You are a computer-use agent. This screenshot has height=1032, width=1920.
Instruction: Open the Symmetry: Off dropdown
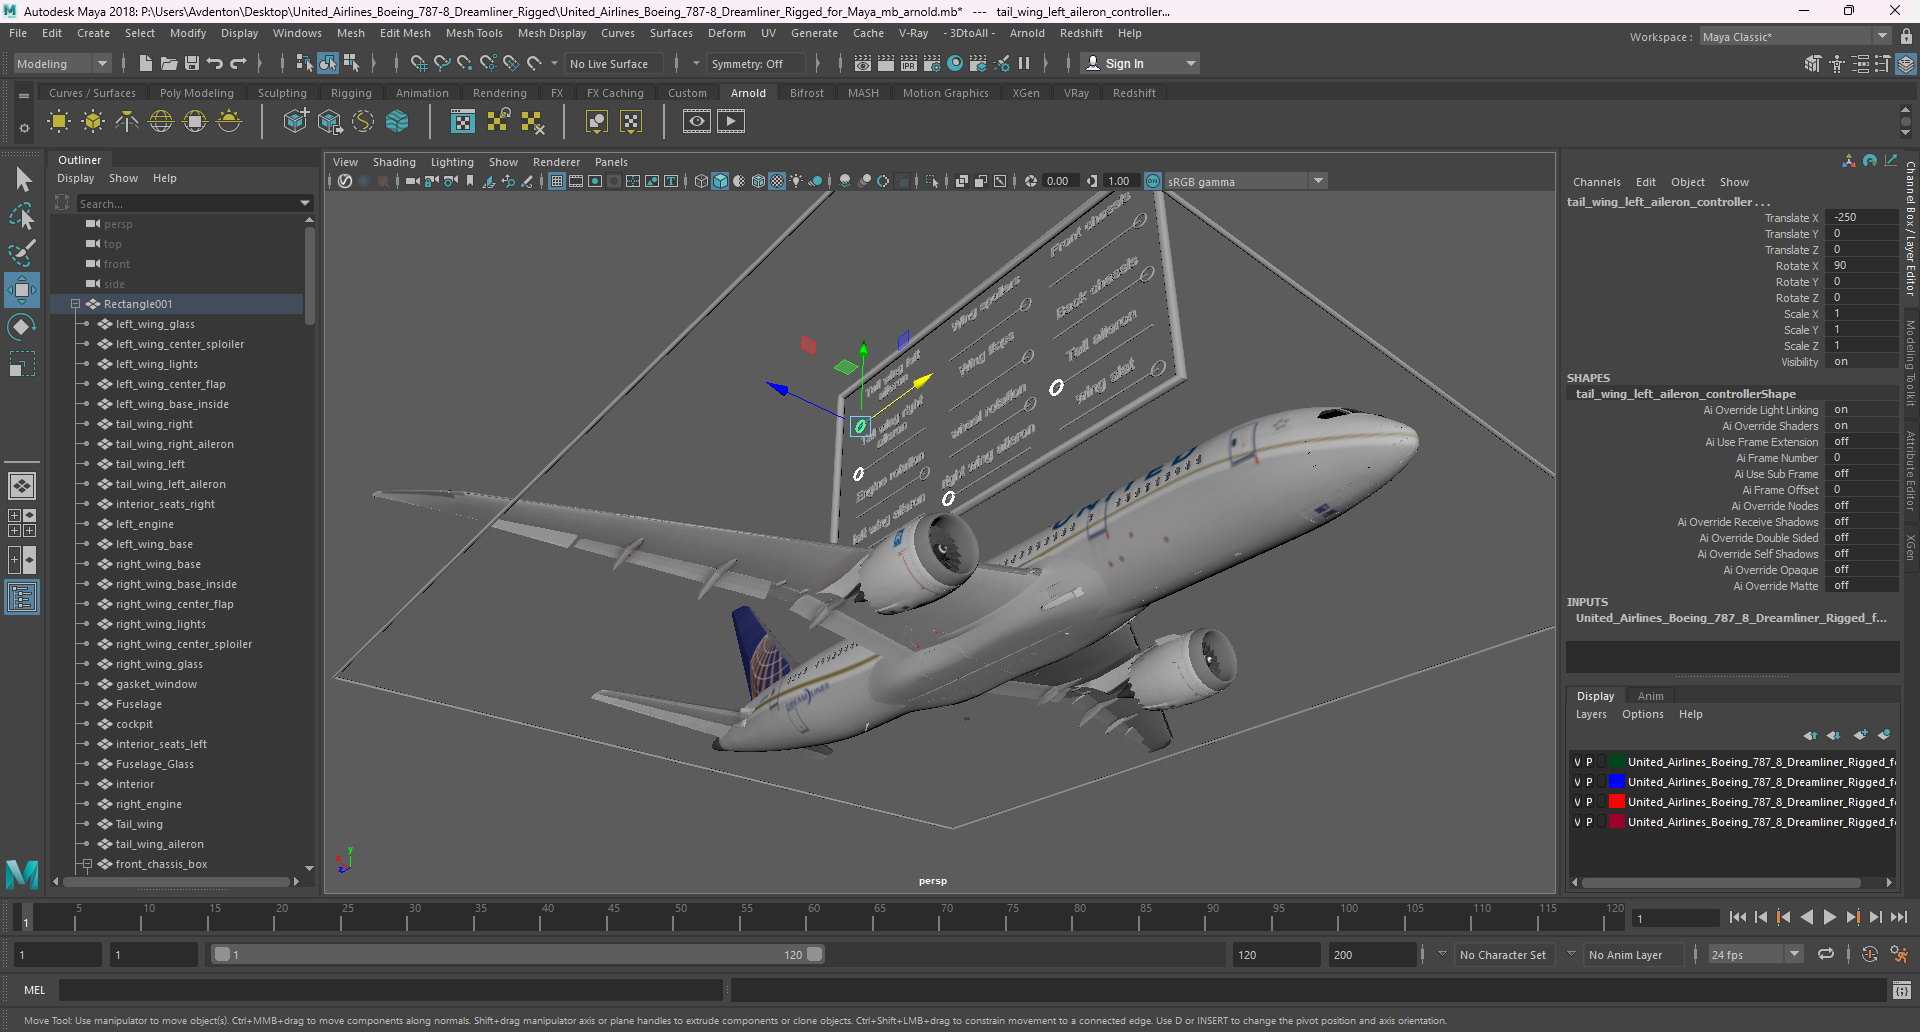click(x=757, y=63)
